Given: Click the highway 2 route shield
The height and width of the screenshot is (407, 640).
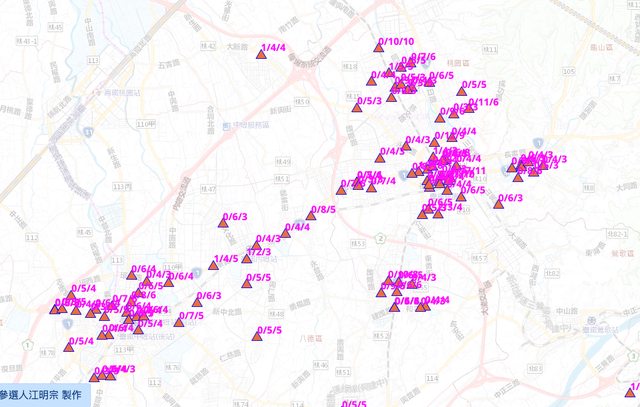Looking at the screenshot, I should 380,237.
